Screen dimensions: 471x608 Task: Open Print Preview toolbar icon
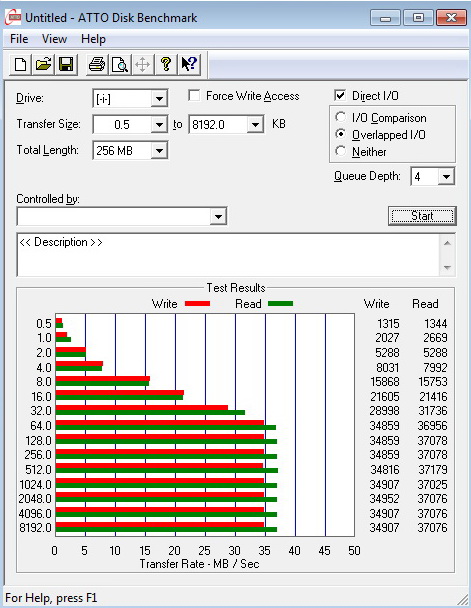[x=120, y=64]
